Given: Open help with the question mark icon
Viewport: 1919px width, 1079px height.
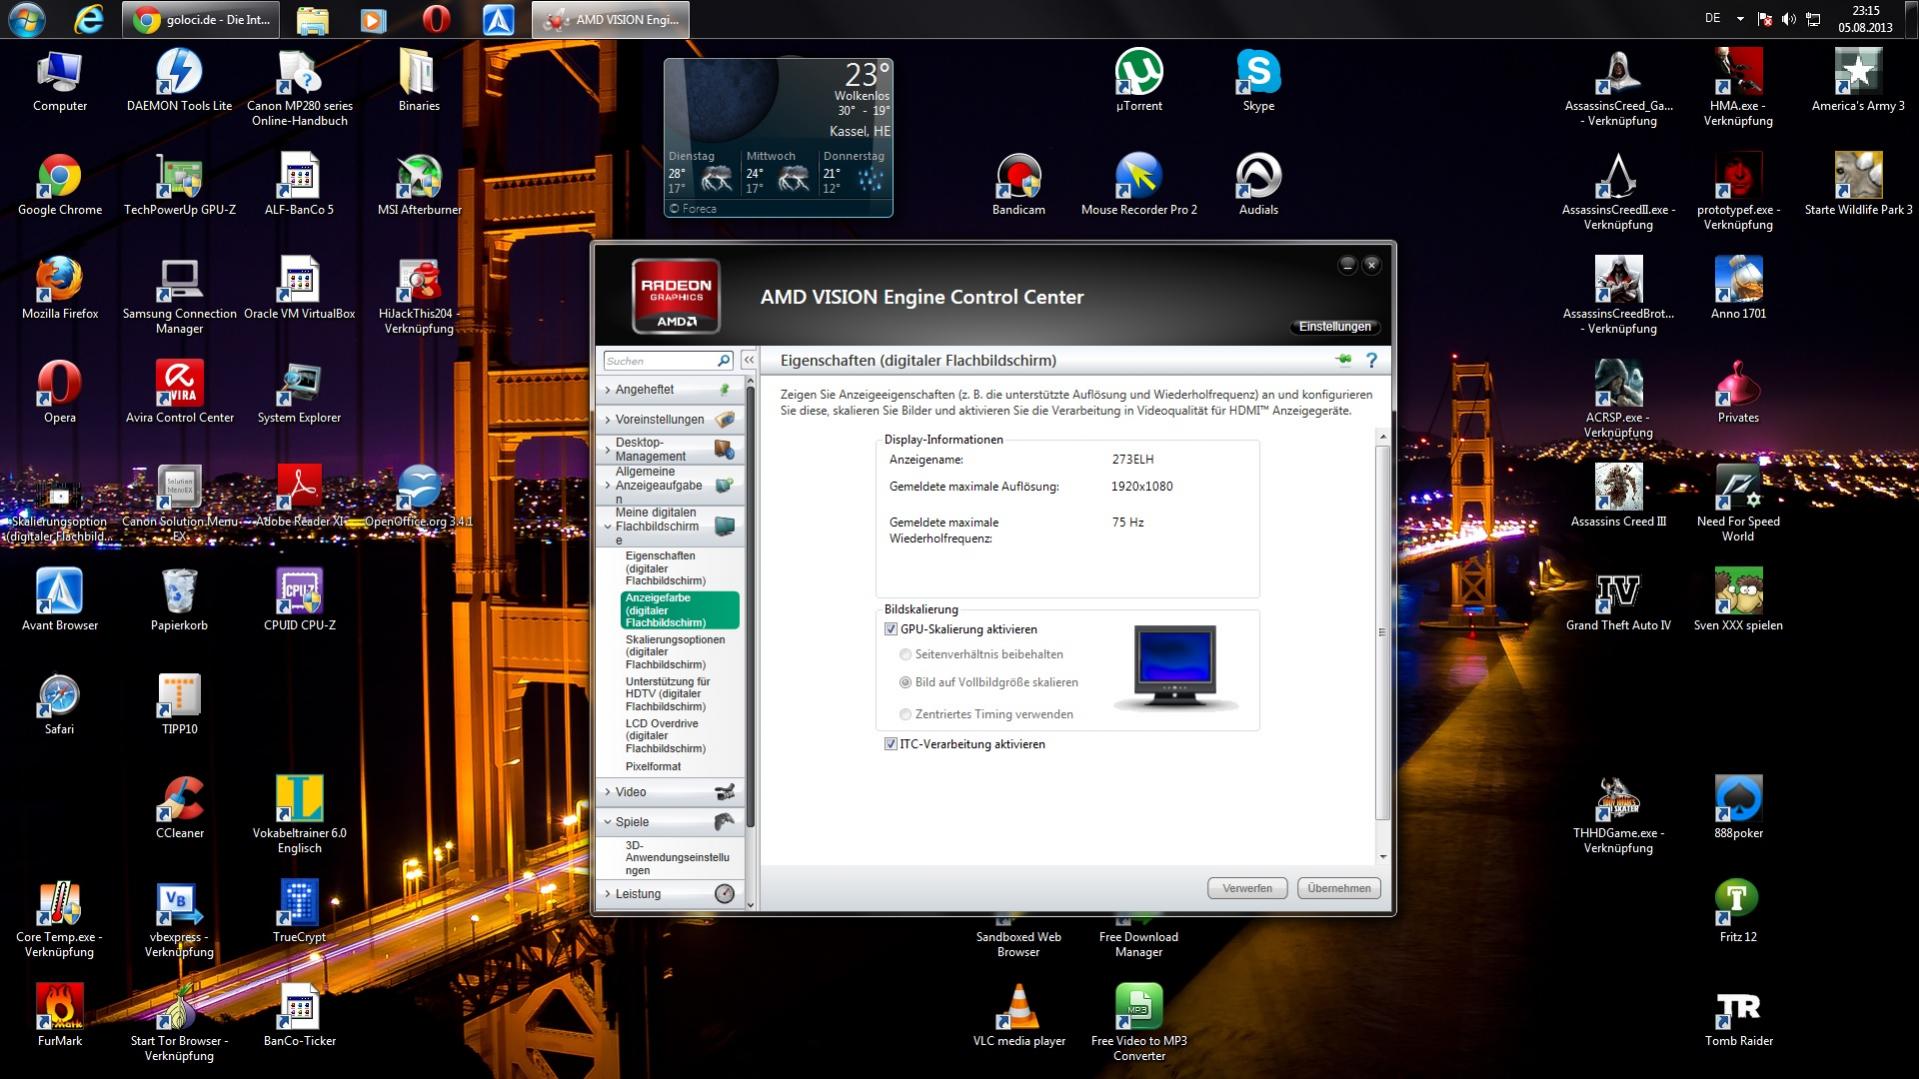Looking at the screenshot, I should pyautogui.click(x=1372, y=360).
